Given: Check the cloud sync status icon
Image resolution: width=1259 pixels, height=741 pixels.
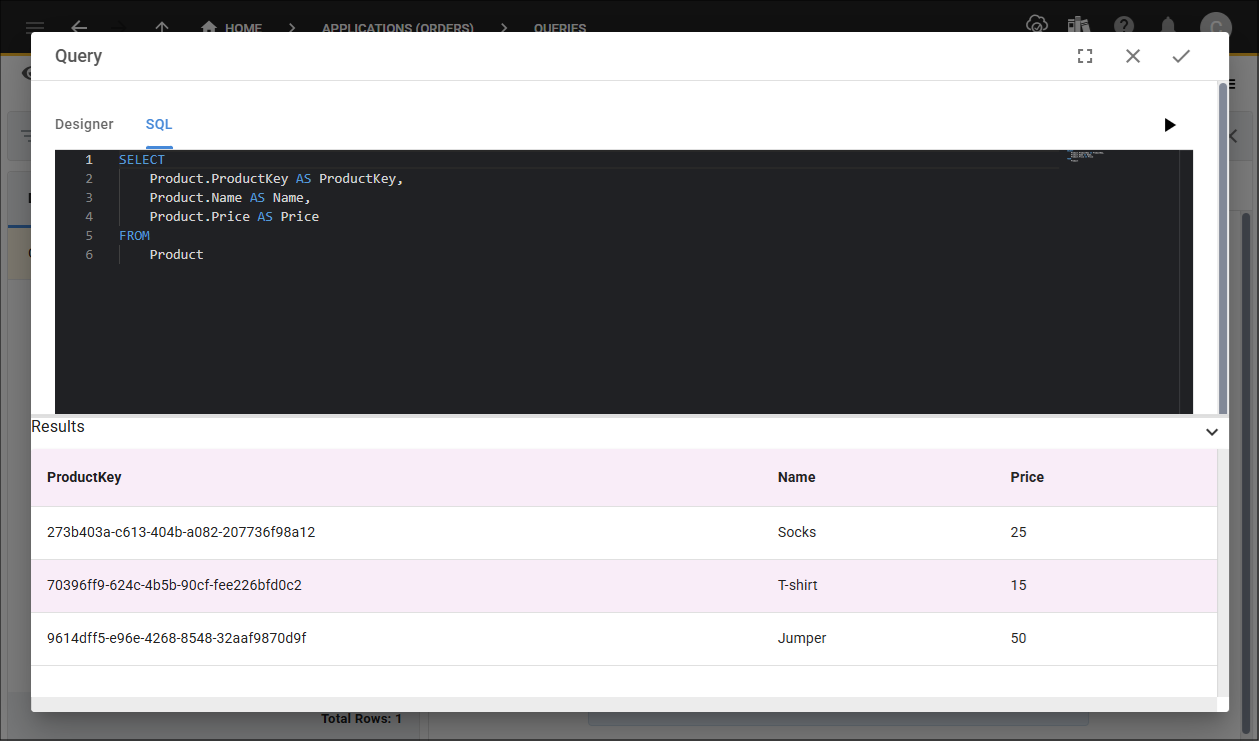Looking at the screenshot, I should [x=1036, y=25].
